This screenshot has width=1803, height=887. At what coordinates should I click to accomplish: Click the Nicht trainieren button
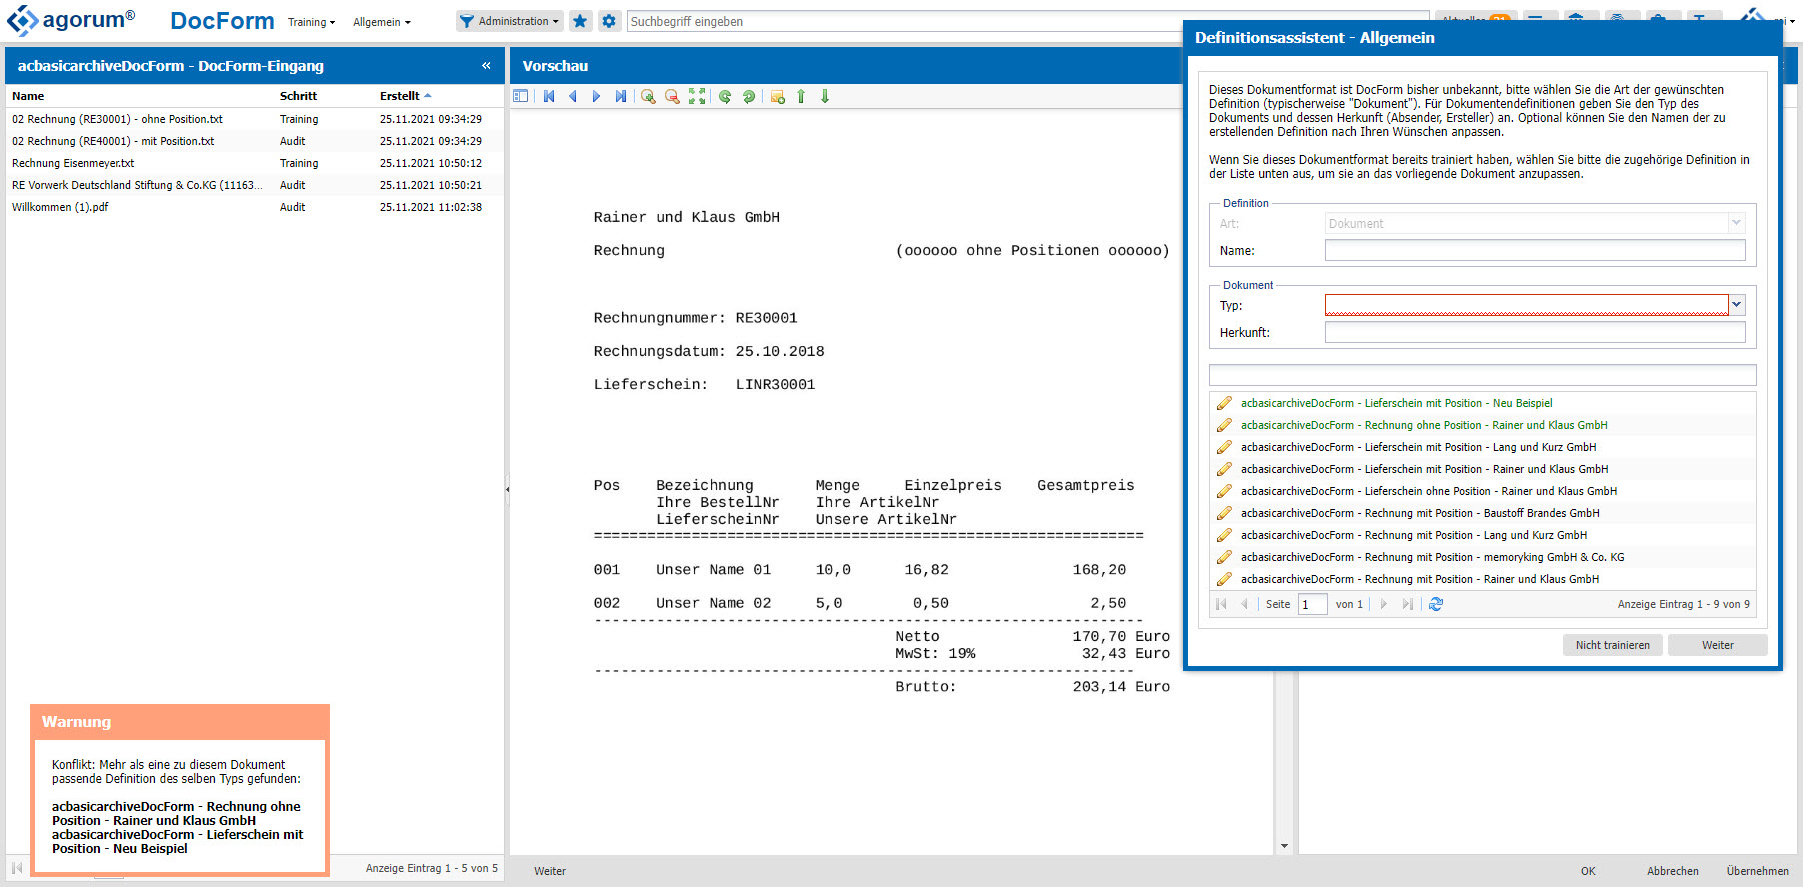(1613, 645)
